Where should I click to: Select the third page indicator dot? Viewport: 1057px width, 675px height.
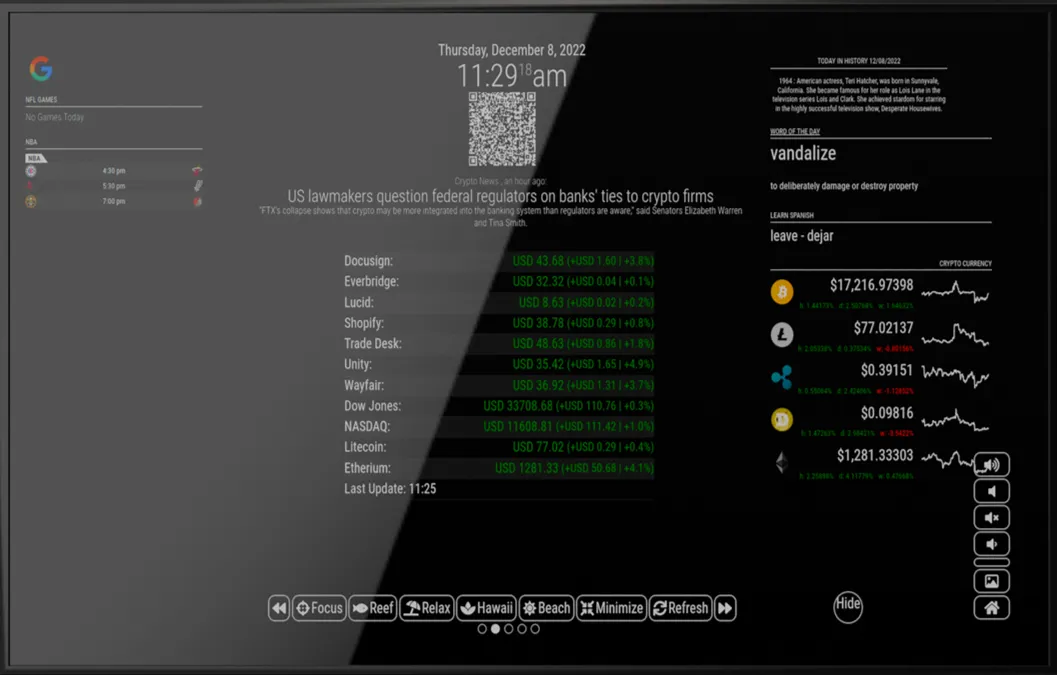tap(509, 629)
